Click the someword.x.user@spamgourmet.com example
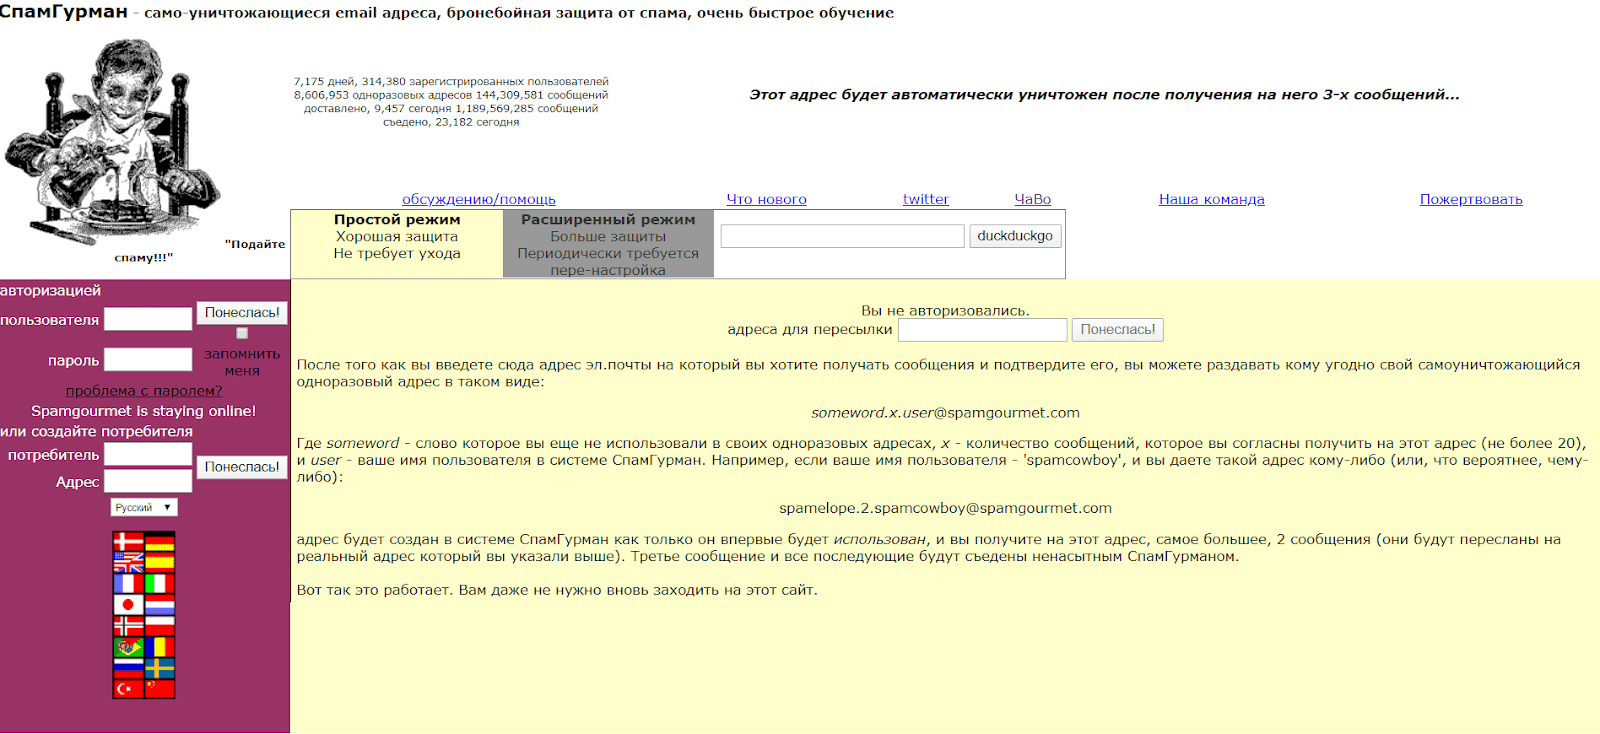 pos(945,413)
